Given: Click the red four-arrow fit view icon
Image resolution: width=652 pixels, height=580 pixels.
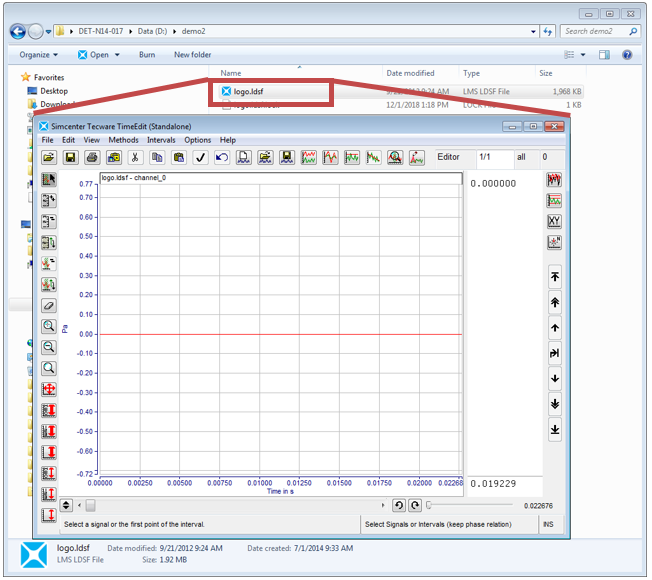Looking at the screenshot, I should [x=49, y=390].
